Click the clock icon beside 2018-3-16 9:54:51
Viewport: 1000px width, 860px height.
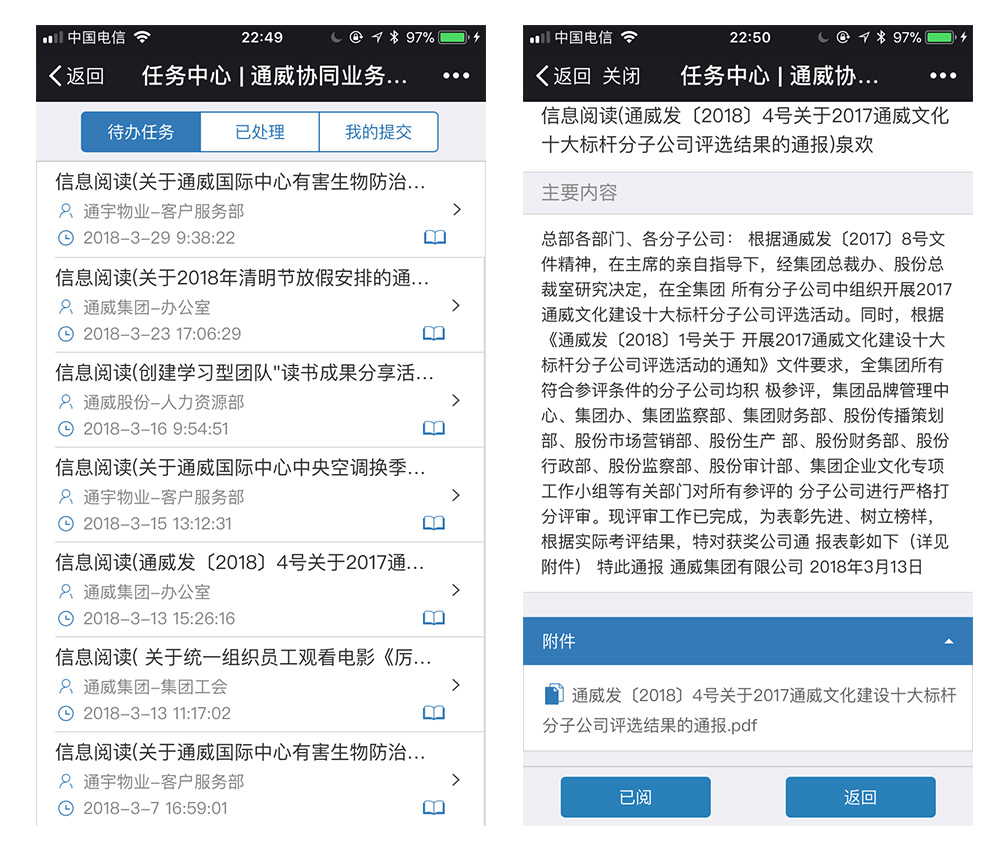(66, 429)
